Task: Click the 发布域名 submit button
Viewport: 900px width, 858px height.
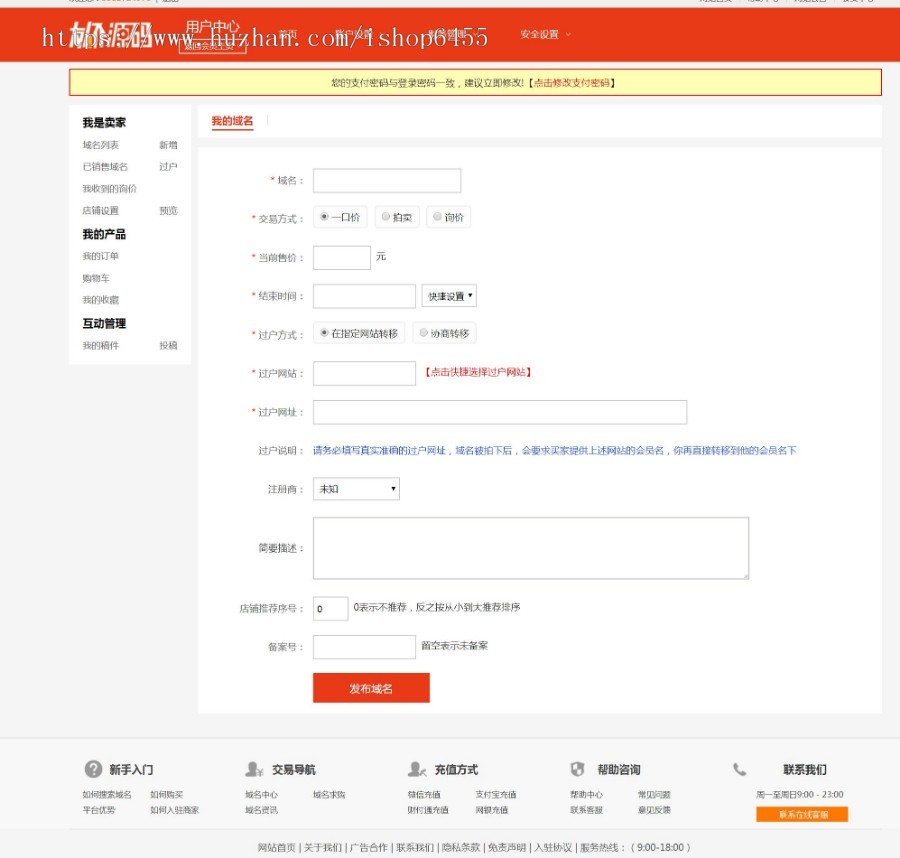Action: coord(371,688)
